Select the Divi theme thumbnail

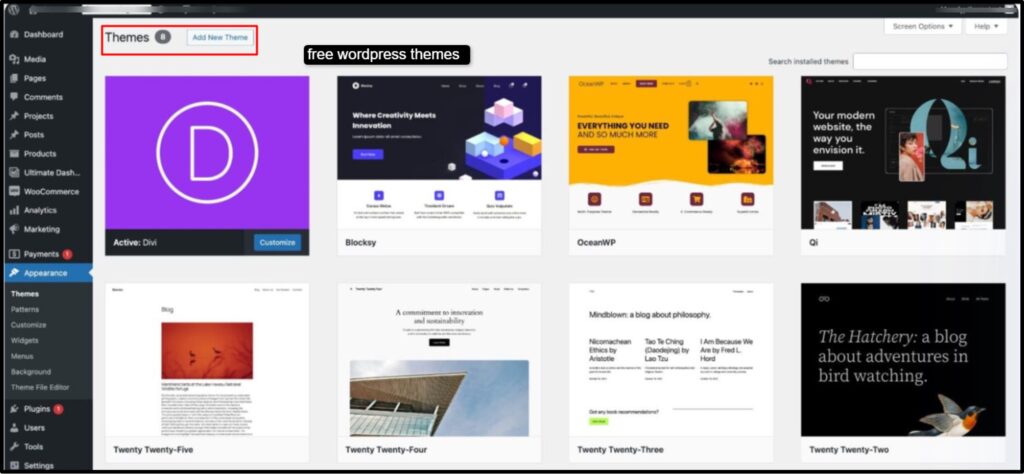pos(207,153)
